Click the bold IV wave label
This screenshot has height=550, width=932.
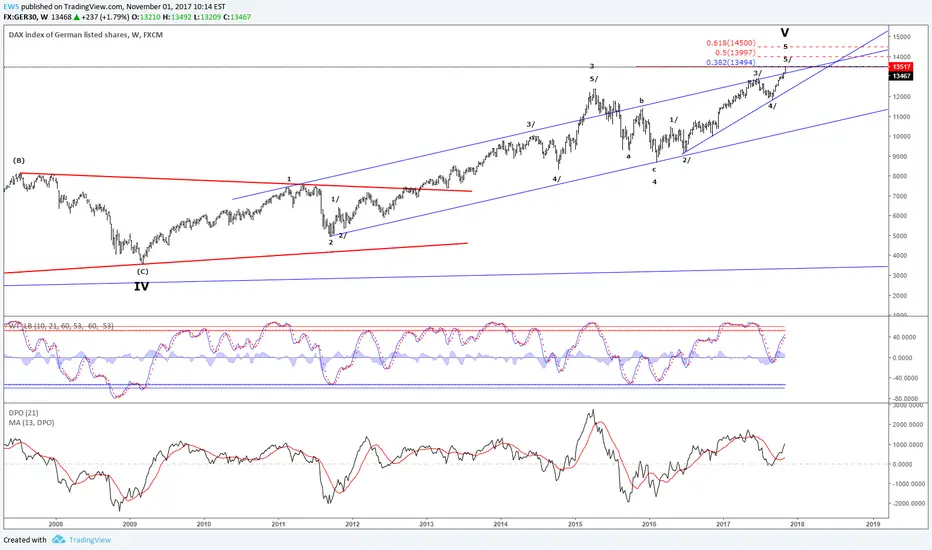pyautogui.click(x=141, y=287)
